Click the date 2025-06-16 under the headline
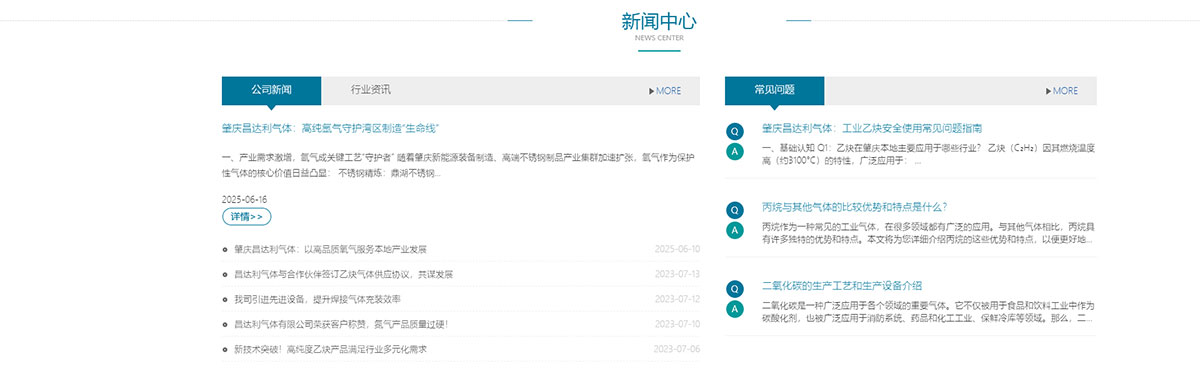The height and width of the screenshot is (388, 1200). 244,199
